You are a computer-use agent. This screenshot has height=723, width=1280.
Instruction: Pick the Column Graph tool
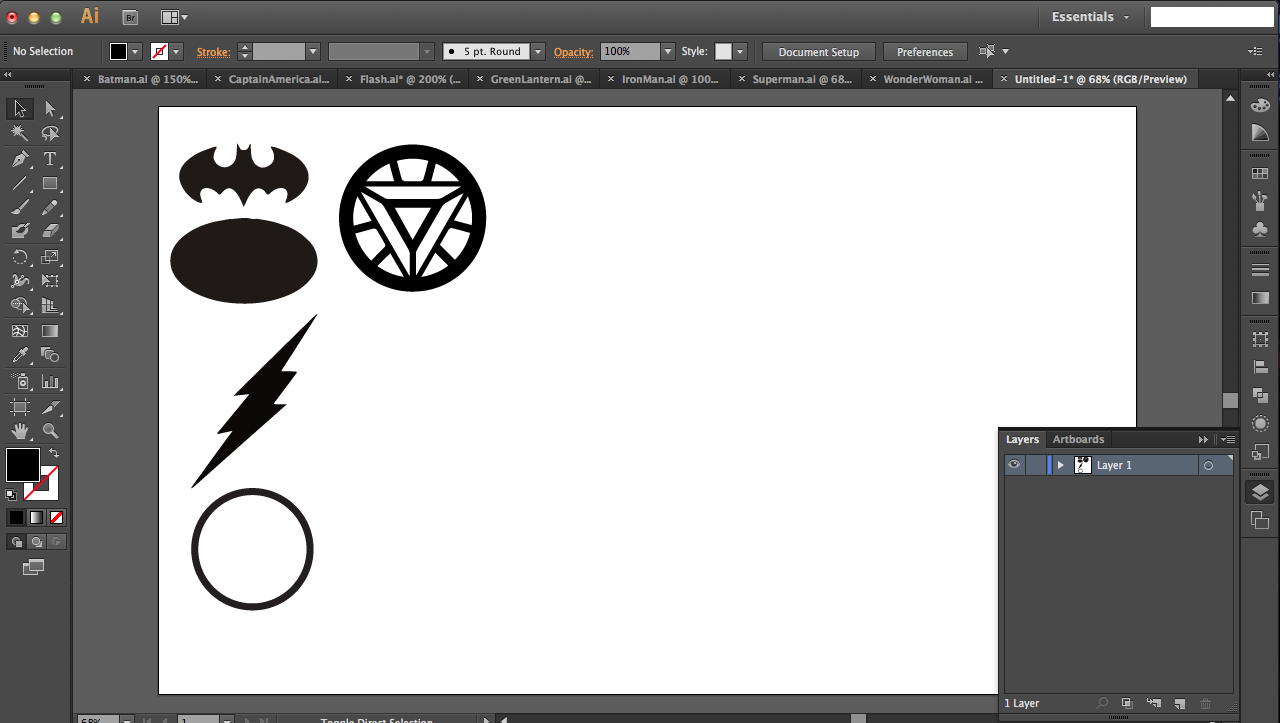click(50, 381)
